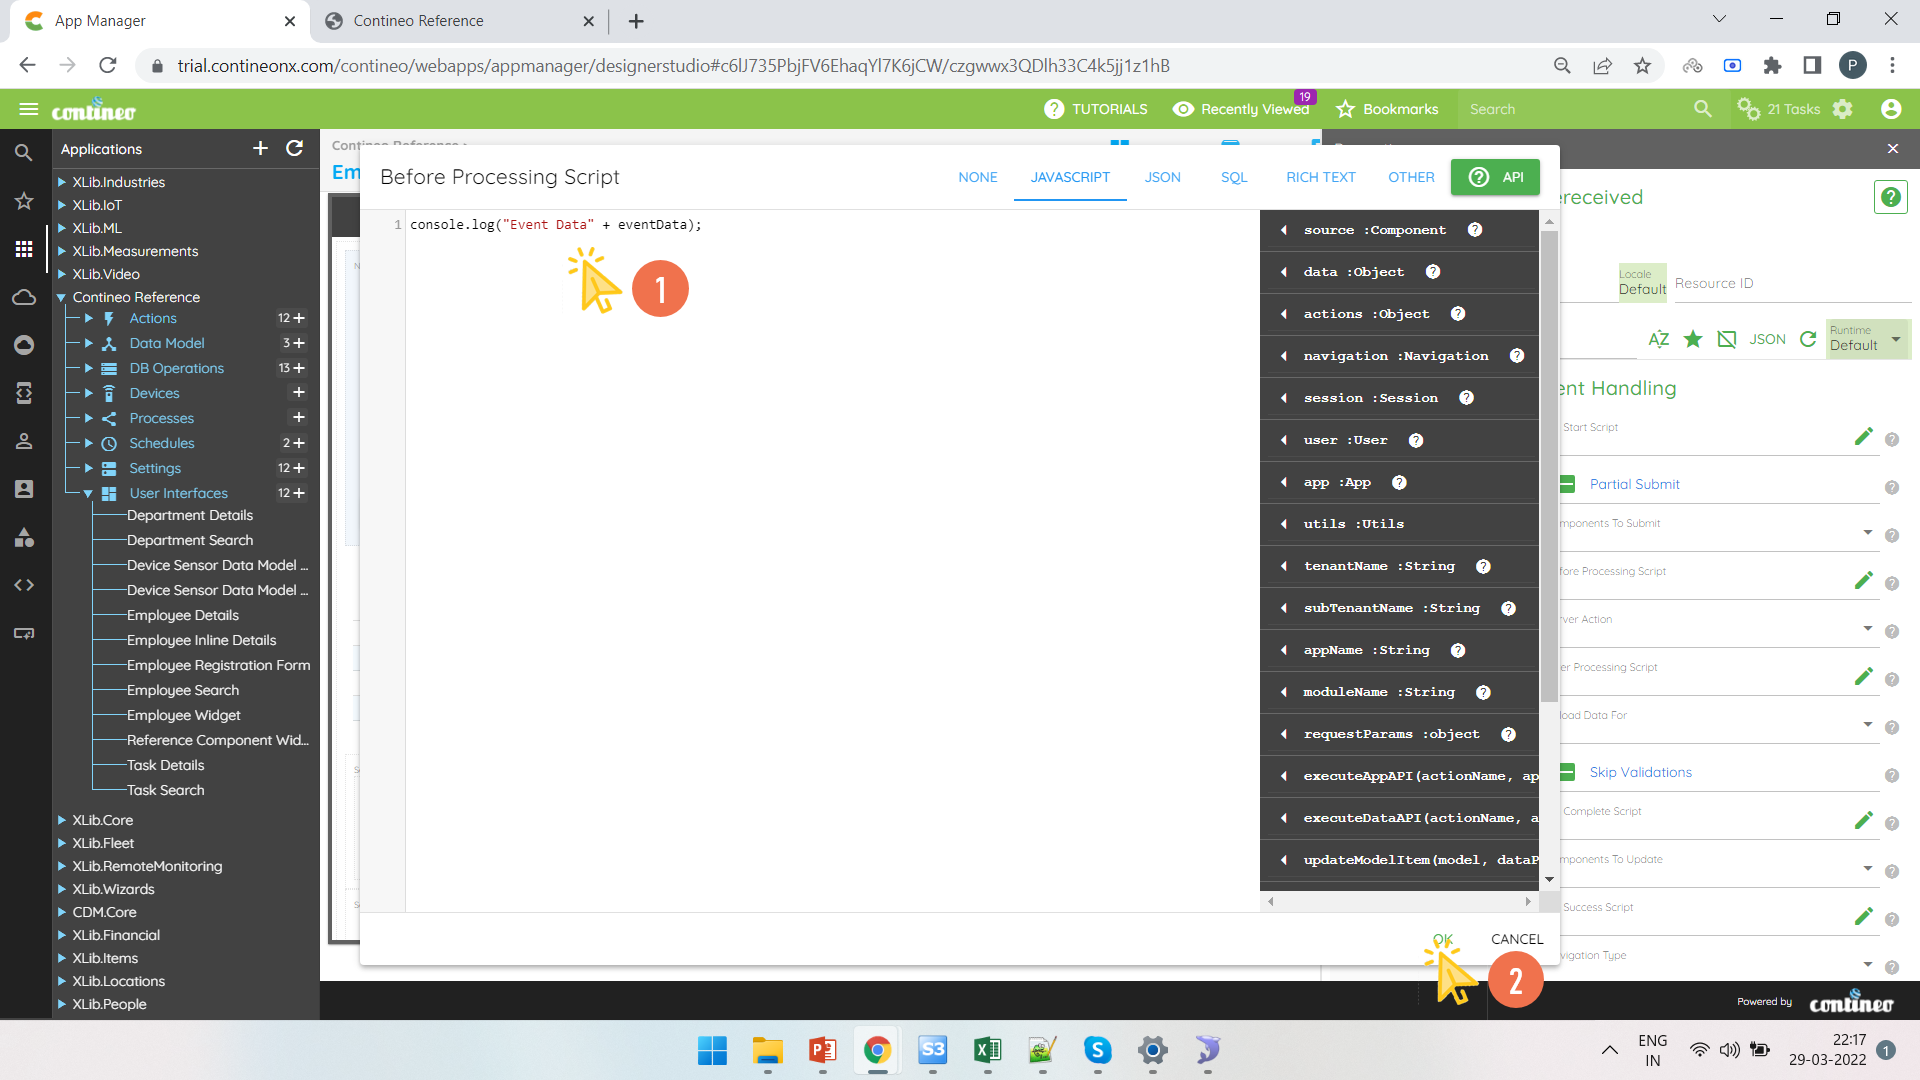Open the green API button
This screenshot has height=1080, width=1920.
[x=1495, y=177]
